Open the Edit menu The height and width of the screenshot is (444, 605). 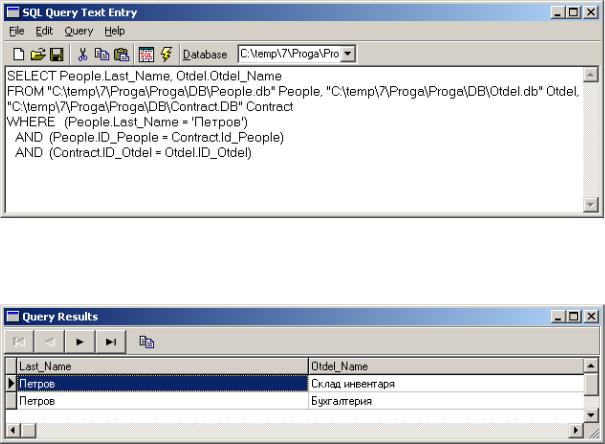tap(44, 31)
